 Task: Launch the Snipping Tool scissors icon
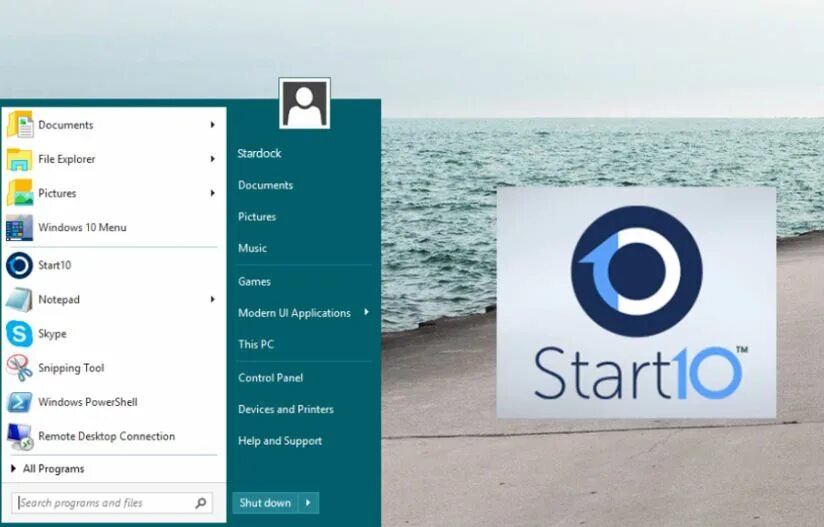[19, 368]
